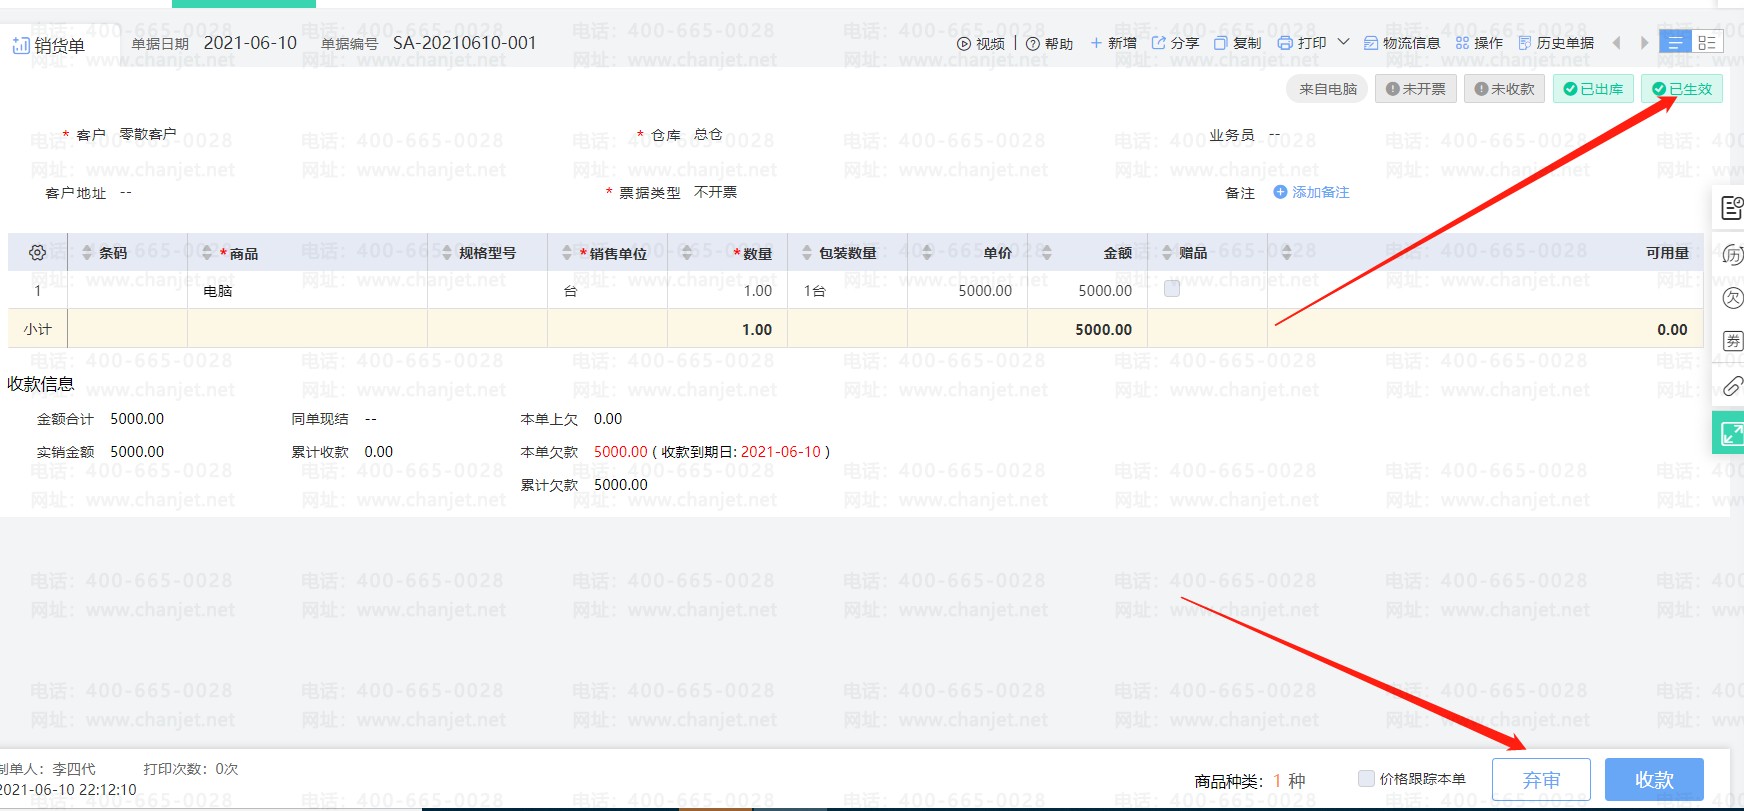Click the 未开票 status badge
This screenshot has height=811, width=1744.
1416,89
